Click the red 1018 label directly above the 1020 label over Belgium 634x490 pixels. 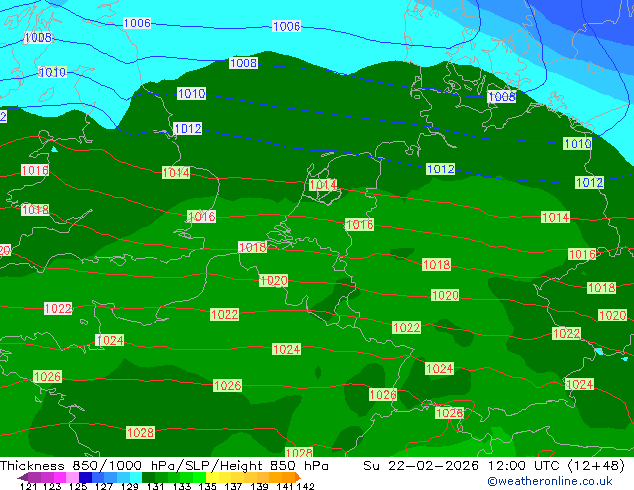tap(253, 247)
